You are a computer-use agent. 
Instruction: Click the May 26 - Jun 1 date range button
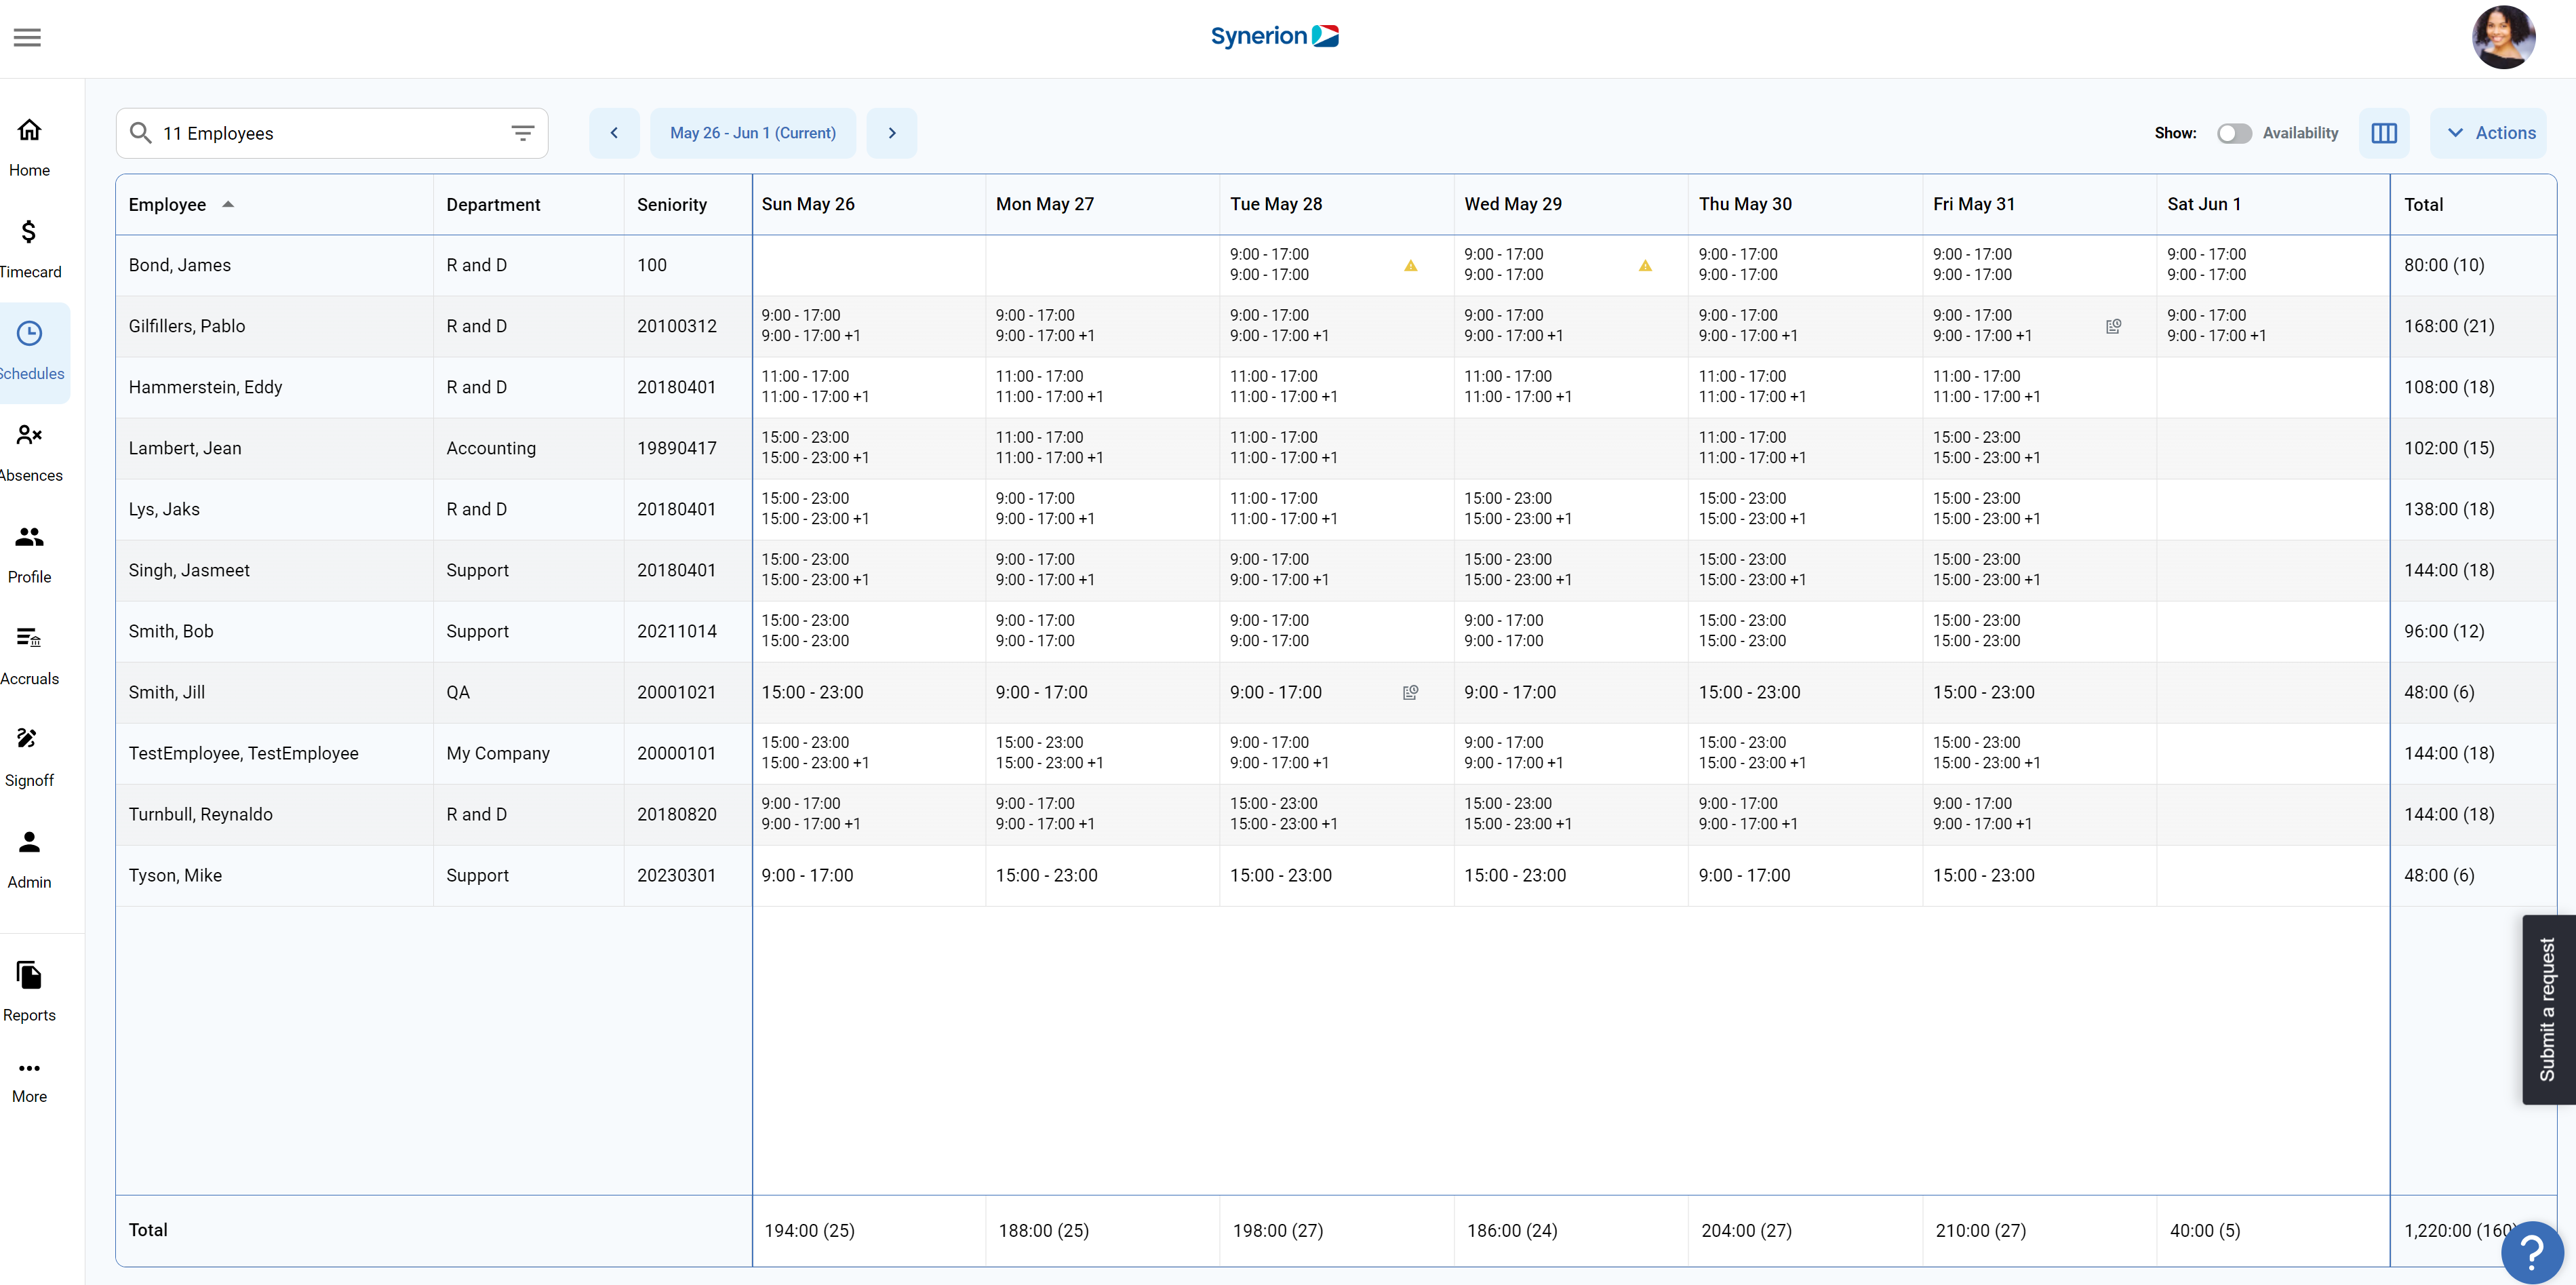(x=752, y=132)
